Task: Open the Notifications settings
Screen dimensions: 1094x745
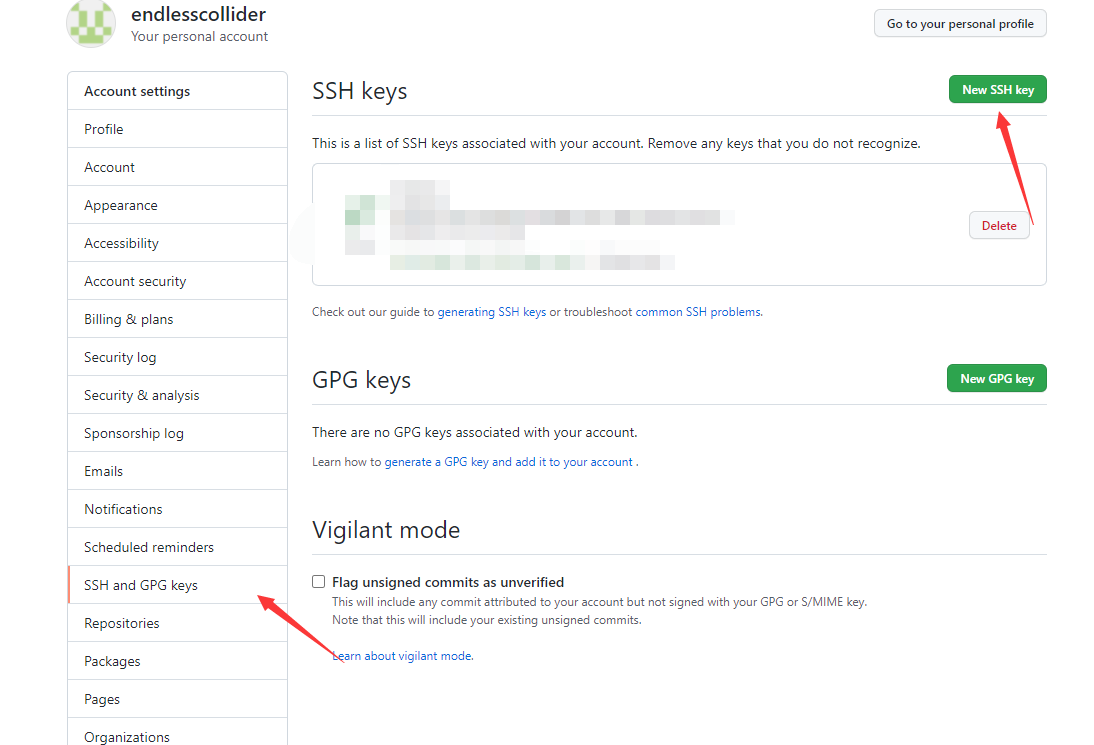Action: [177, 509]
